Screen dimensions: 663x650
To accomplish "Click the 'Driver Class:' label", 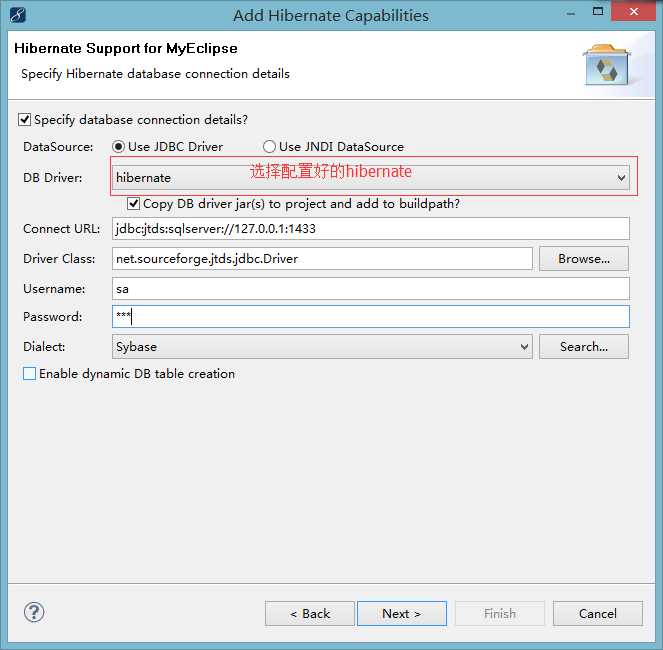I will coord(59,259).
